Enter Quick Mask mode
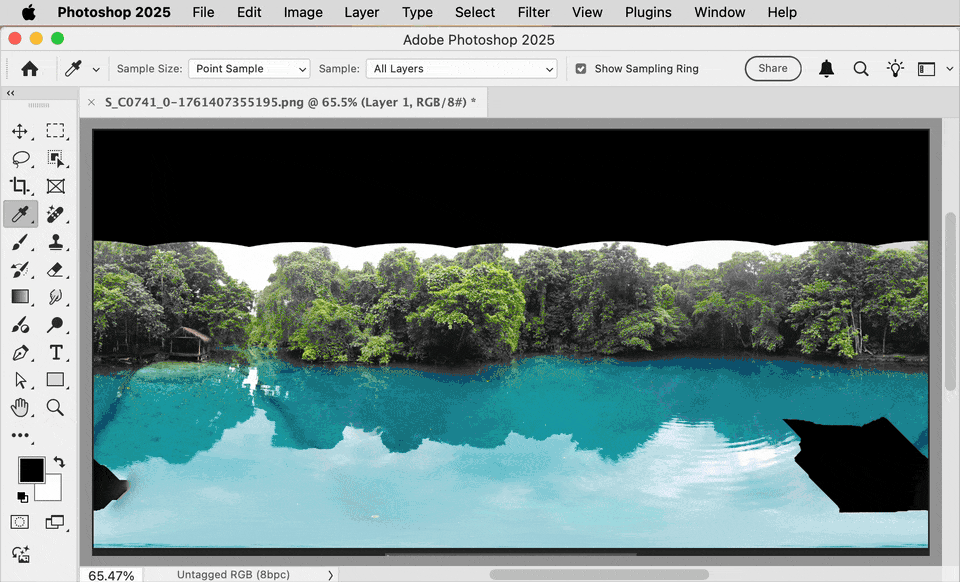 [20, 521]
